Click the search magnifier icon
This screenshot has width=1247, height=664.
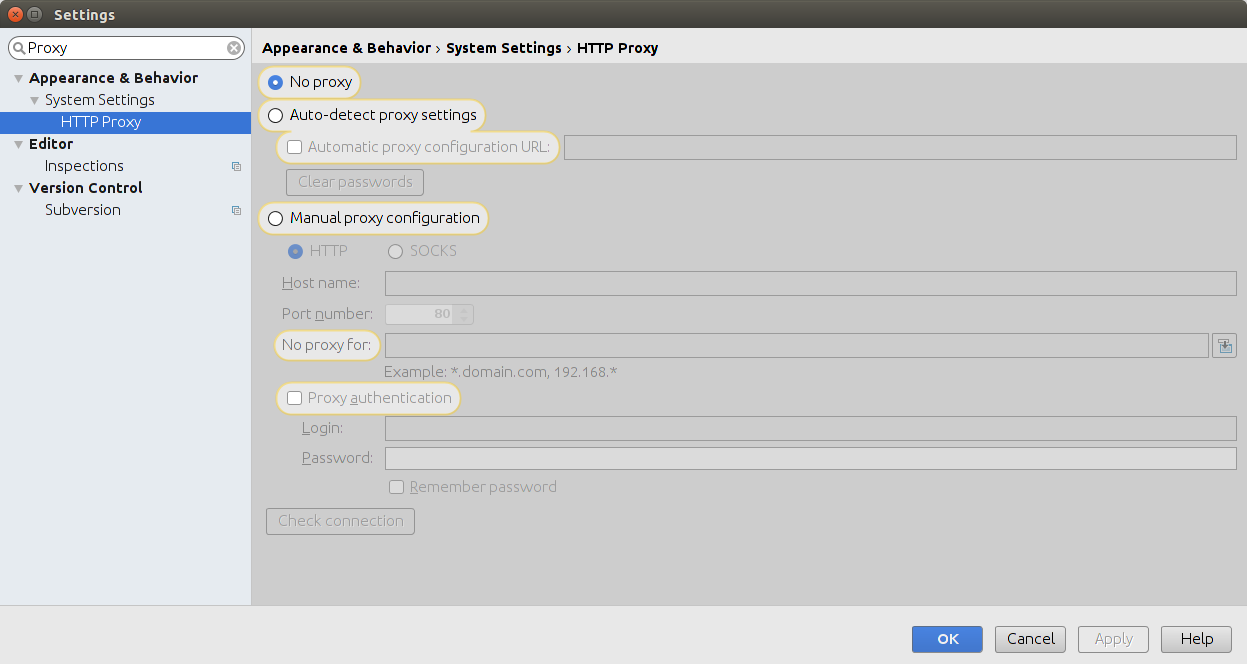(x=18, y=48)
